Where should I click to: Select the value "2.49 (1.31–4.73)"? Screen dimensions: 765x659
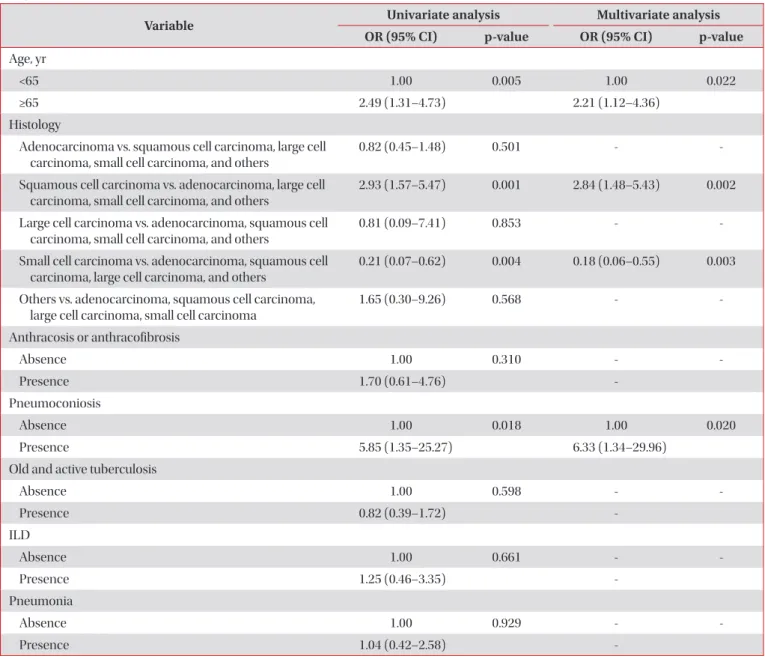pos(402,103)
